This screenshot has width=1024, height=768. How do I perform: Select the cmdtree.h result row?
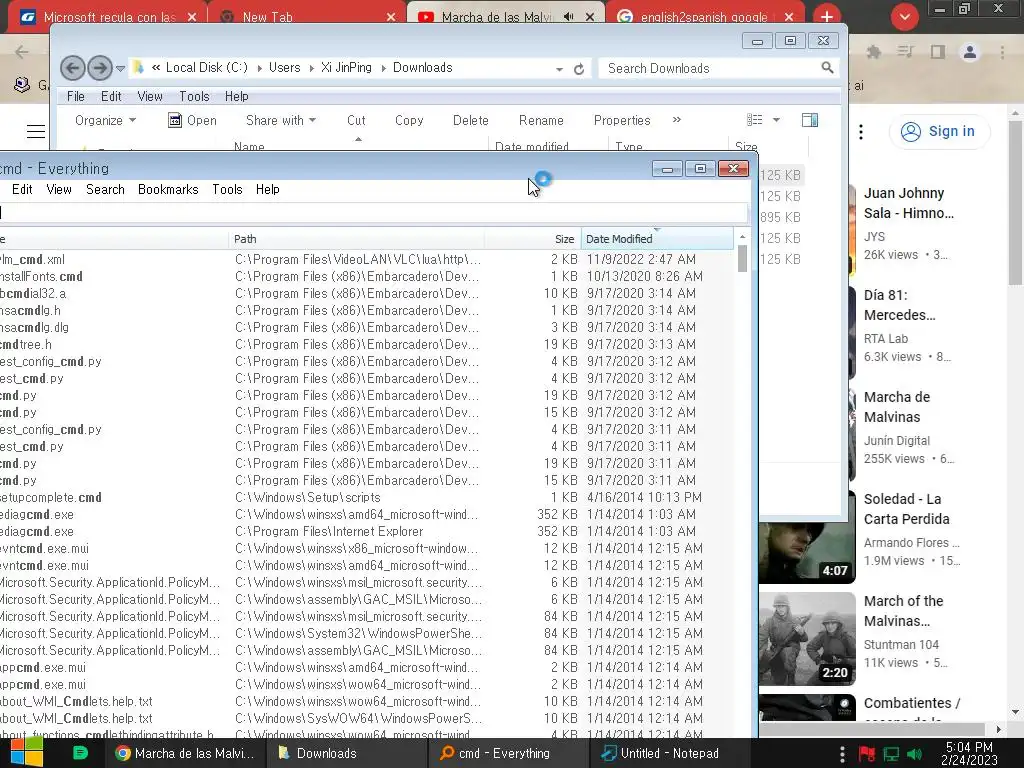click(367, 344)
